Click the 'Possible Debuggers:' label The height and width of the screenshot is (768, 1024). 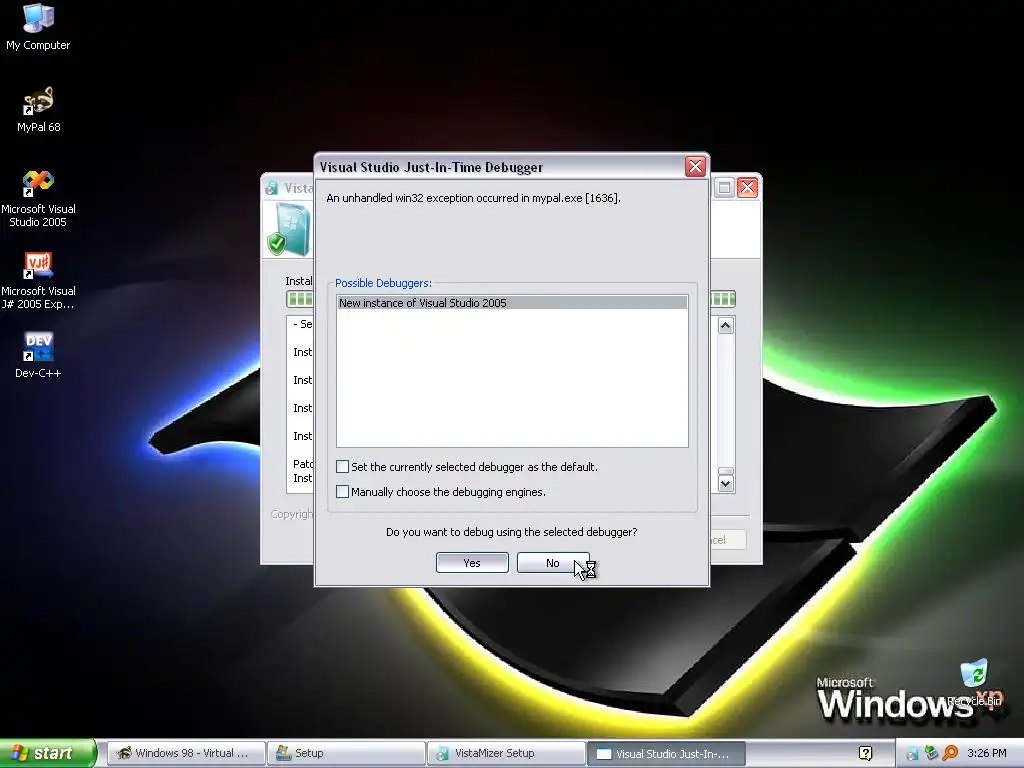(383, 283)
